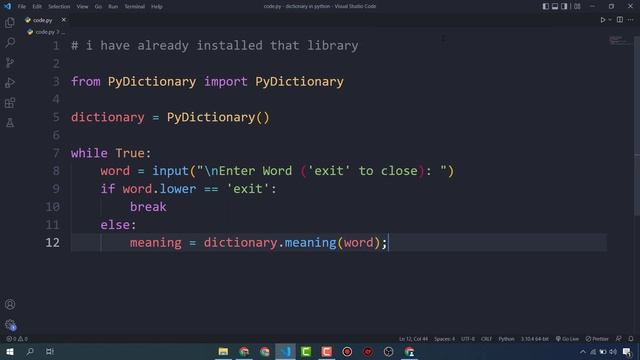
Task: Open Task View on the taskbar
Action: tap(50, 351)
